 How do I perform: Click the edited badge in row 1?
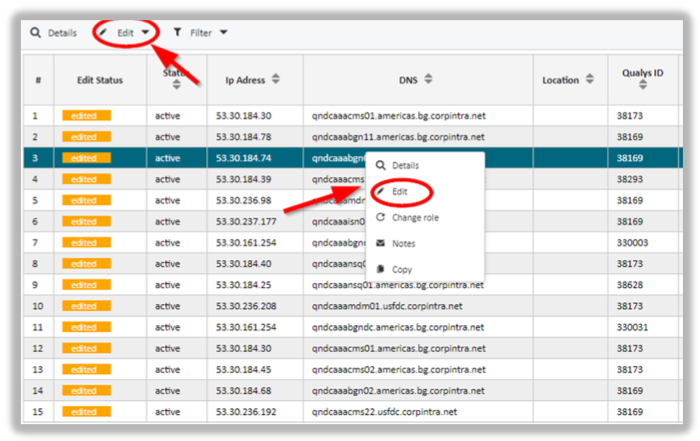(85, 116)
